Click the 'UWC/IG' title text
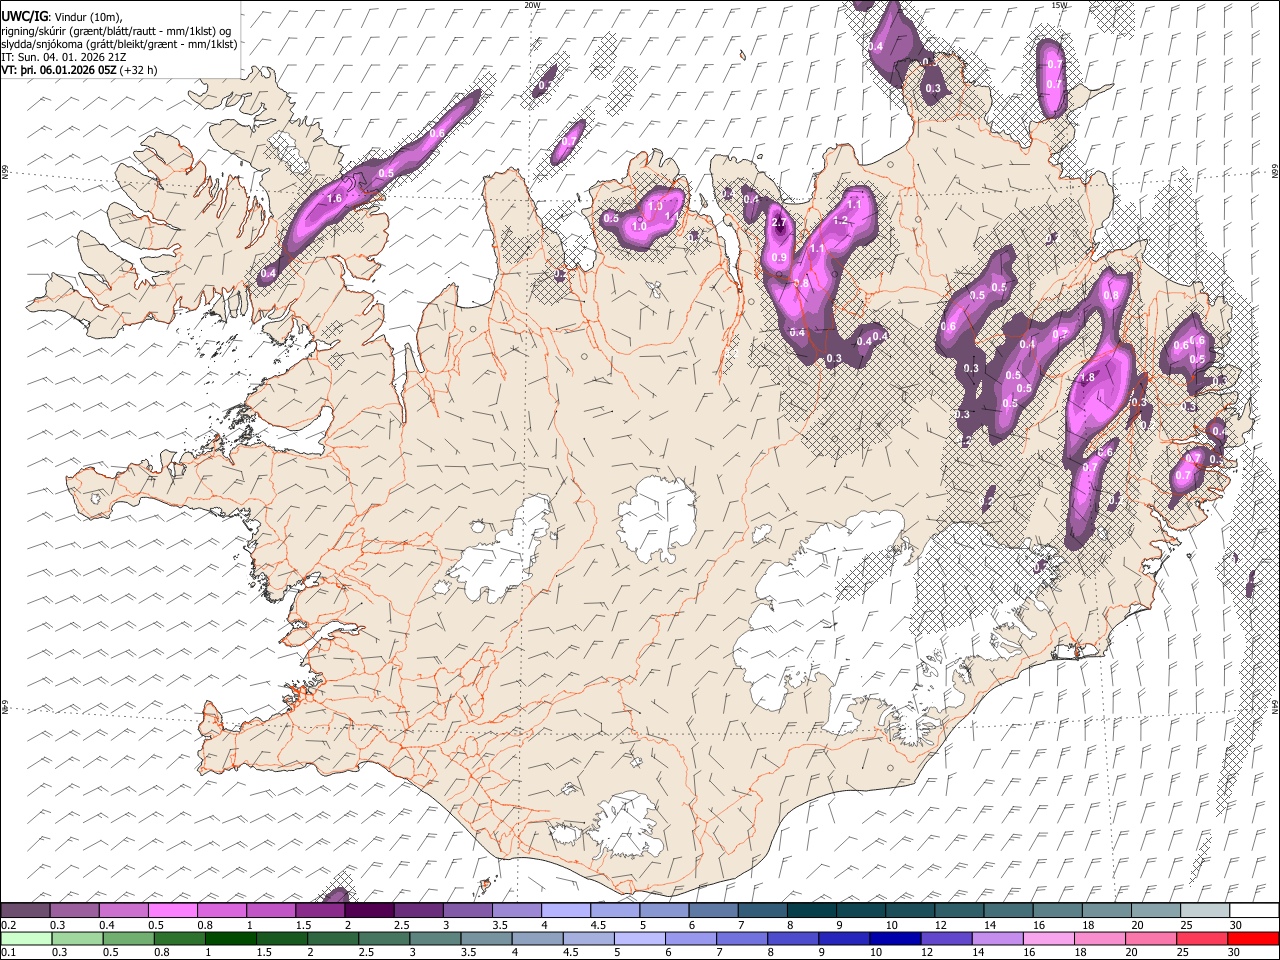Viewport: 1280px width, 960px height. pyautogui.click(x=23, y=17)
